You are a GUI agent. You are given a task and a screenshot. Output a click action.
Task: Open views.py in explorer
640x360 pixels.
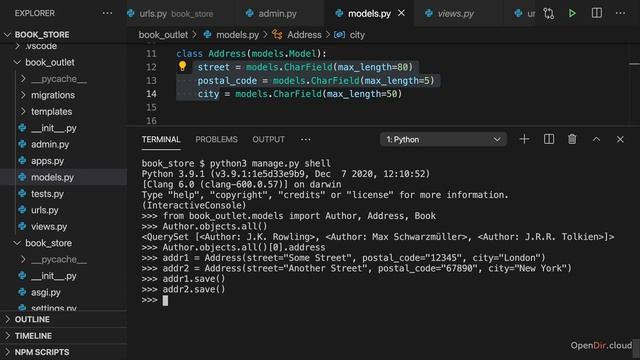(x=49, y=227)
